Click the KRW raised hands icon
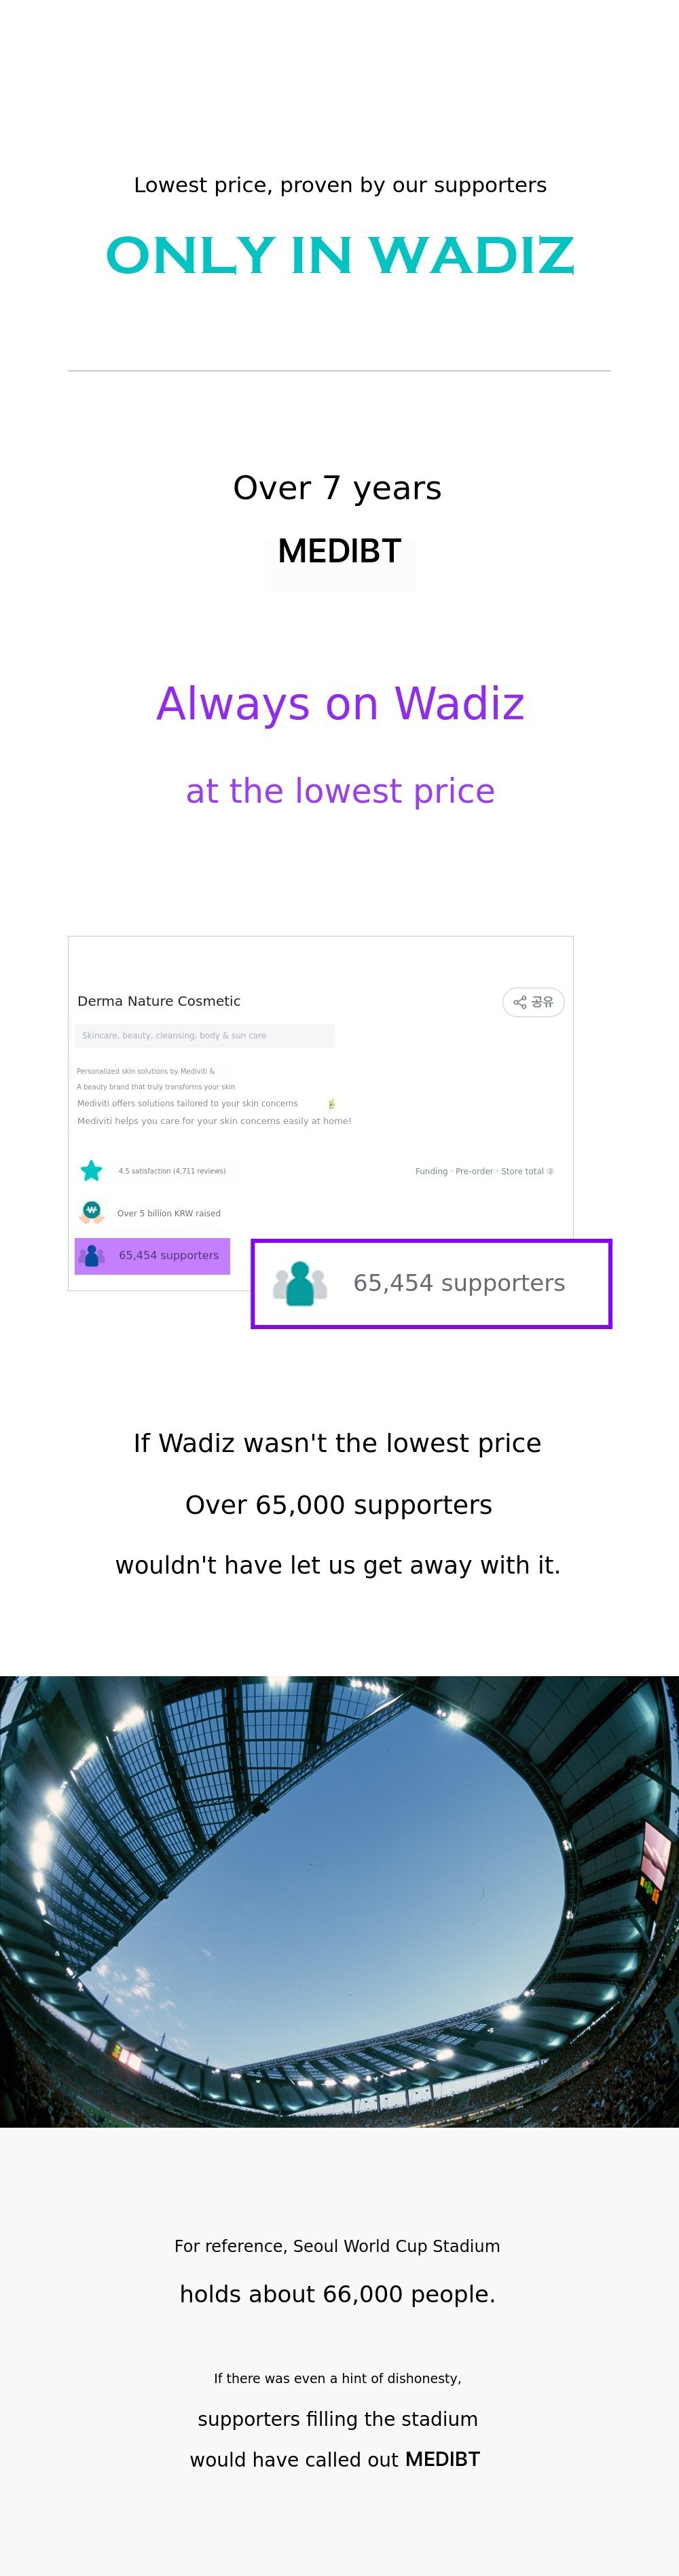This screenshot has width=679, height=2576. click(x=91, y=1212)
